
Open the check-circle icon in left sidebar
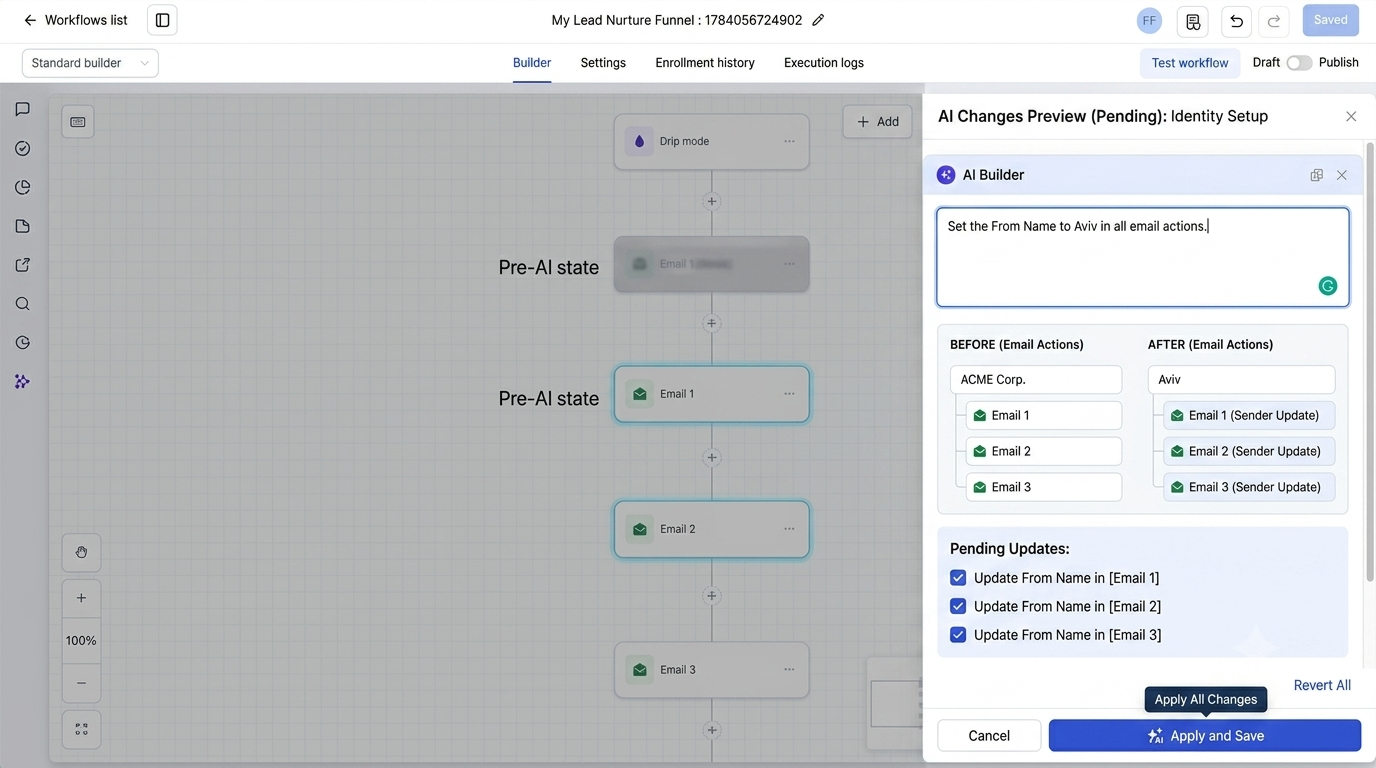click(22, 148)
